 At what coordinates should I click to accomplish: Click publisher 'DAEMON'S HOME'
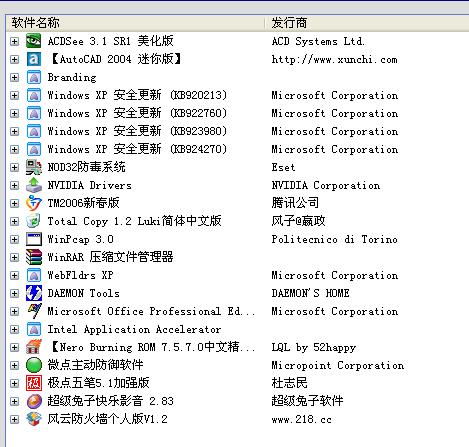310,293
